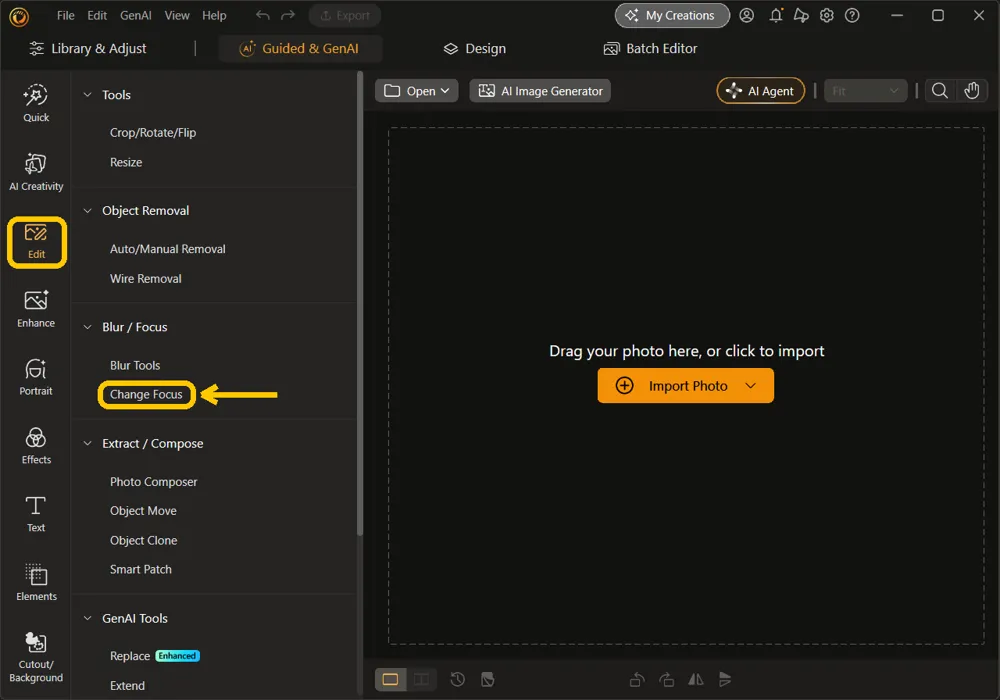Click the tools panel vertical scrollbar
Viewport: 1000px width, 700px height.
[x=360, y=304]
